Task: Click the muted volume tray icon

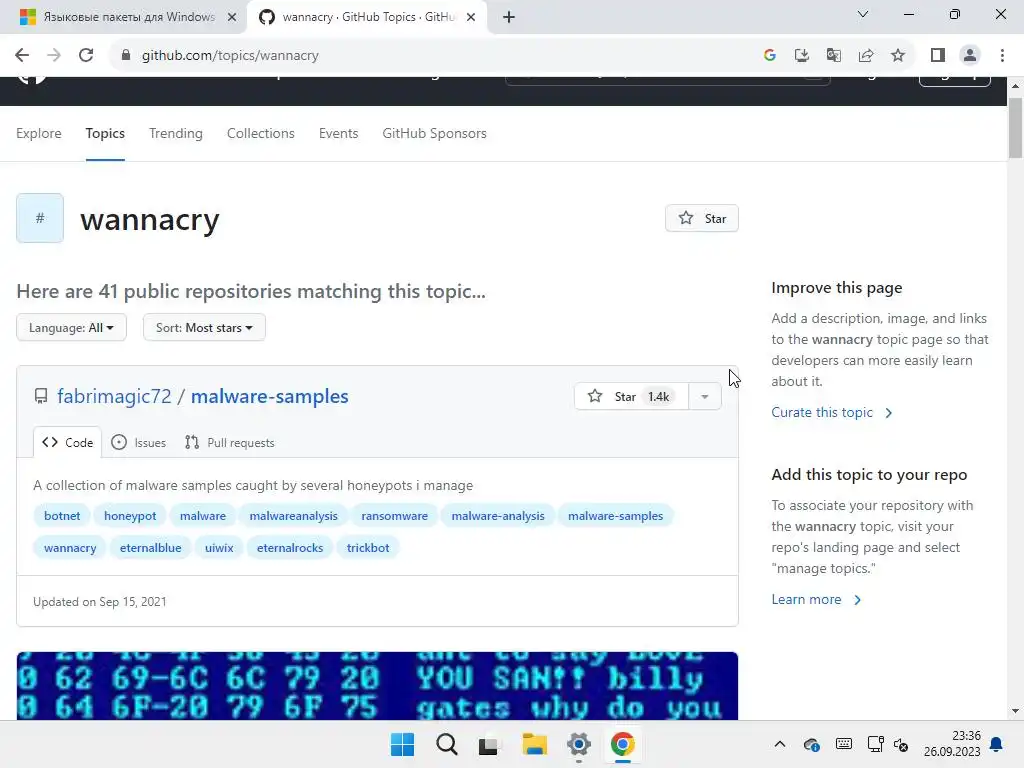Action: pyautogui.click(x=901, y=744)
